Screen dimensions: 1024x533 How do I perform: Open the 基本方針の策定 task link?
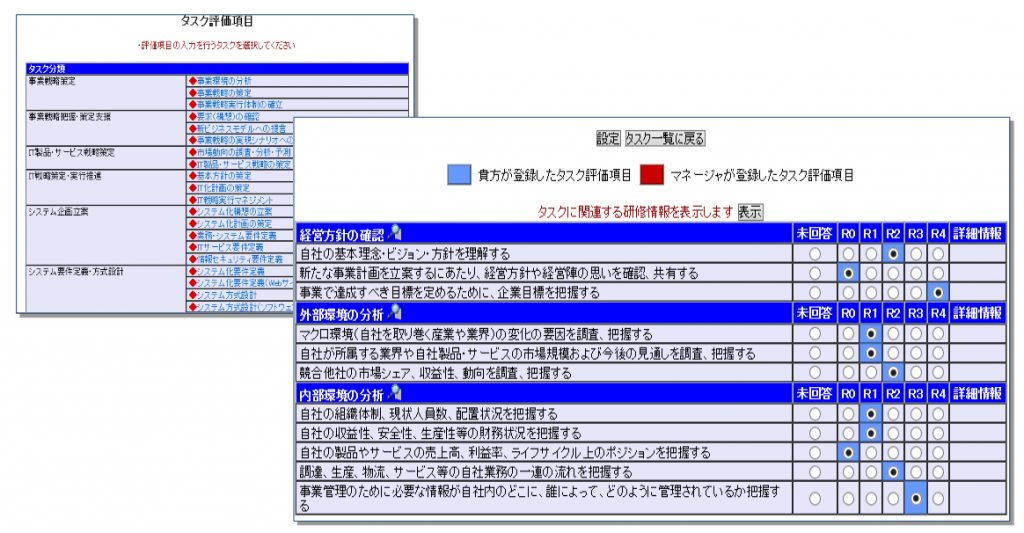(223, 176)
